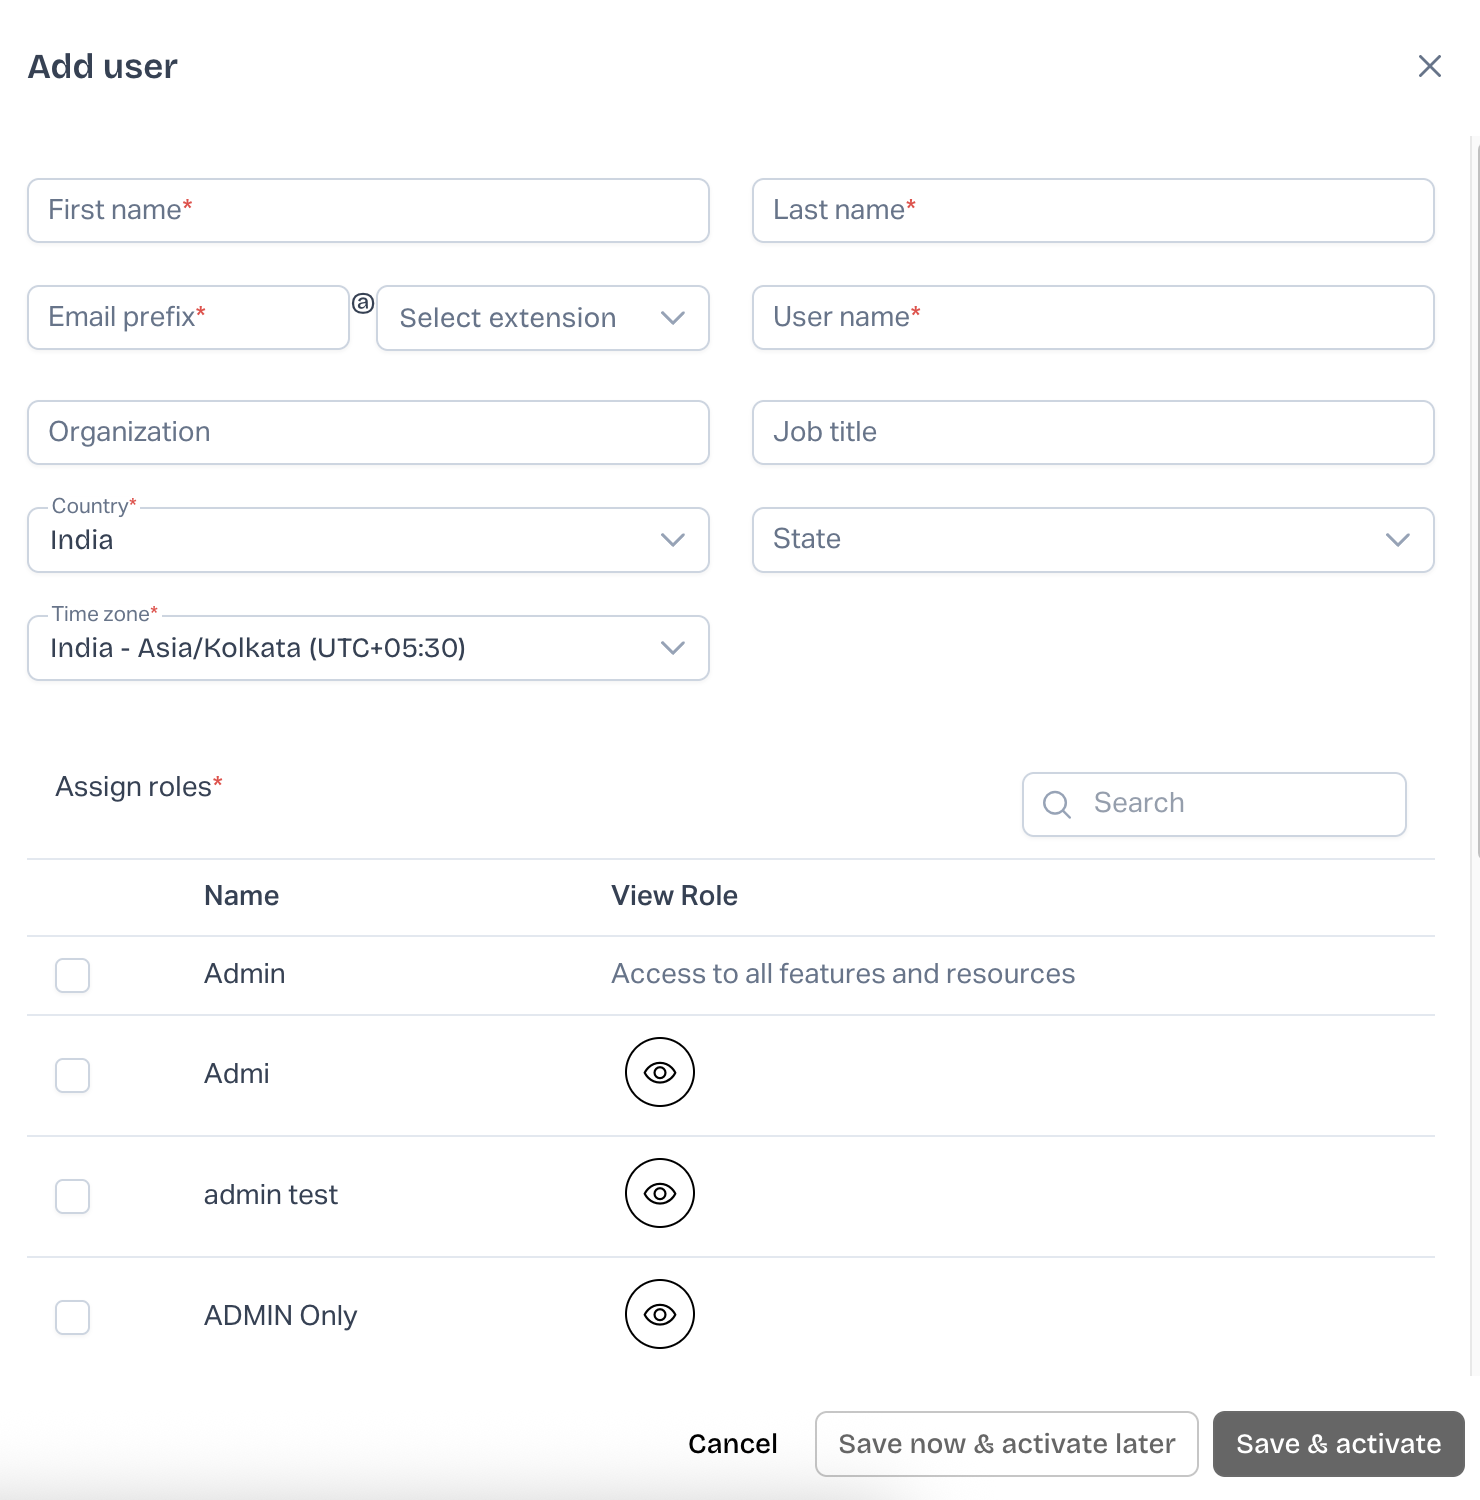Focus the First name field
The height and width of the screenshot is (1500, 1480).
(x=368, y=210)
